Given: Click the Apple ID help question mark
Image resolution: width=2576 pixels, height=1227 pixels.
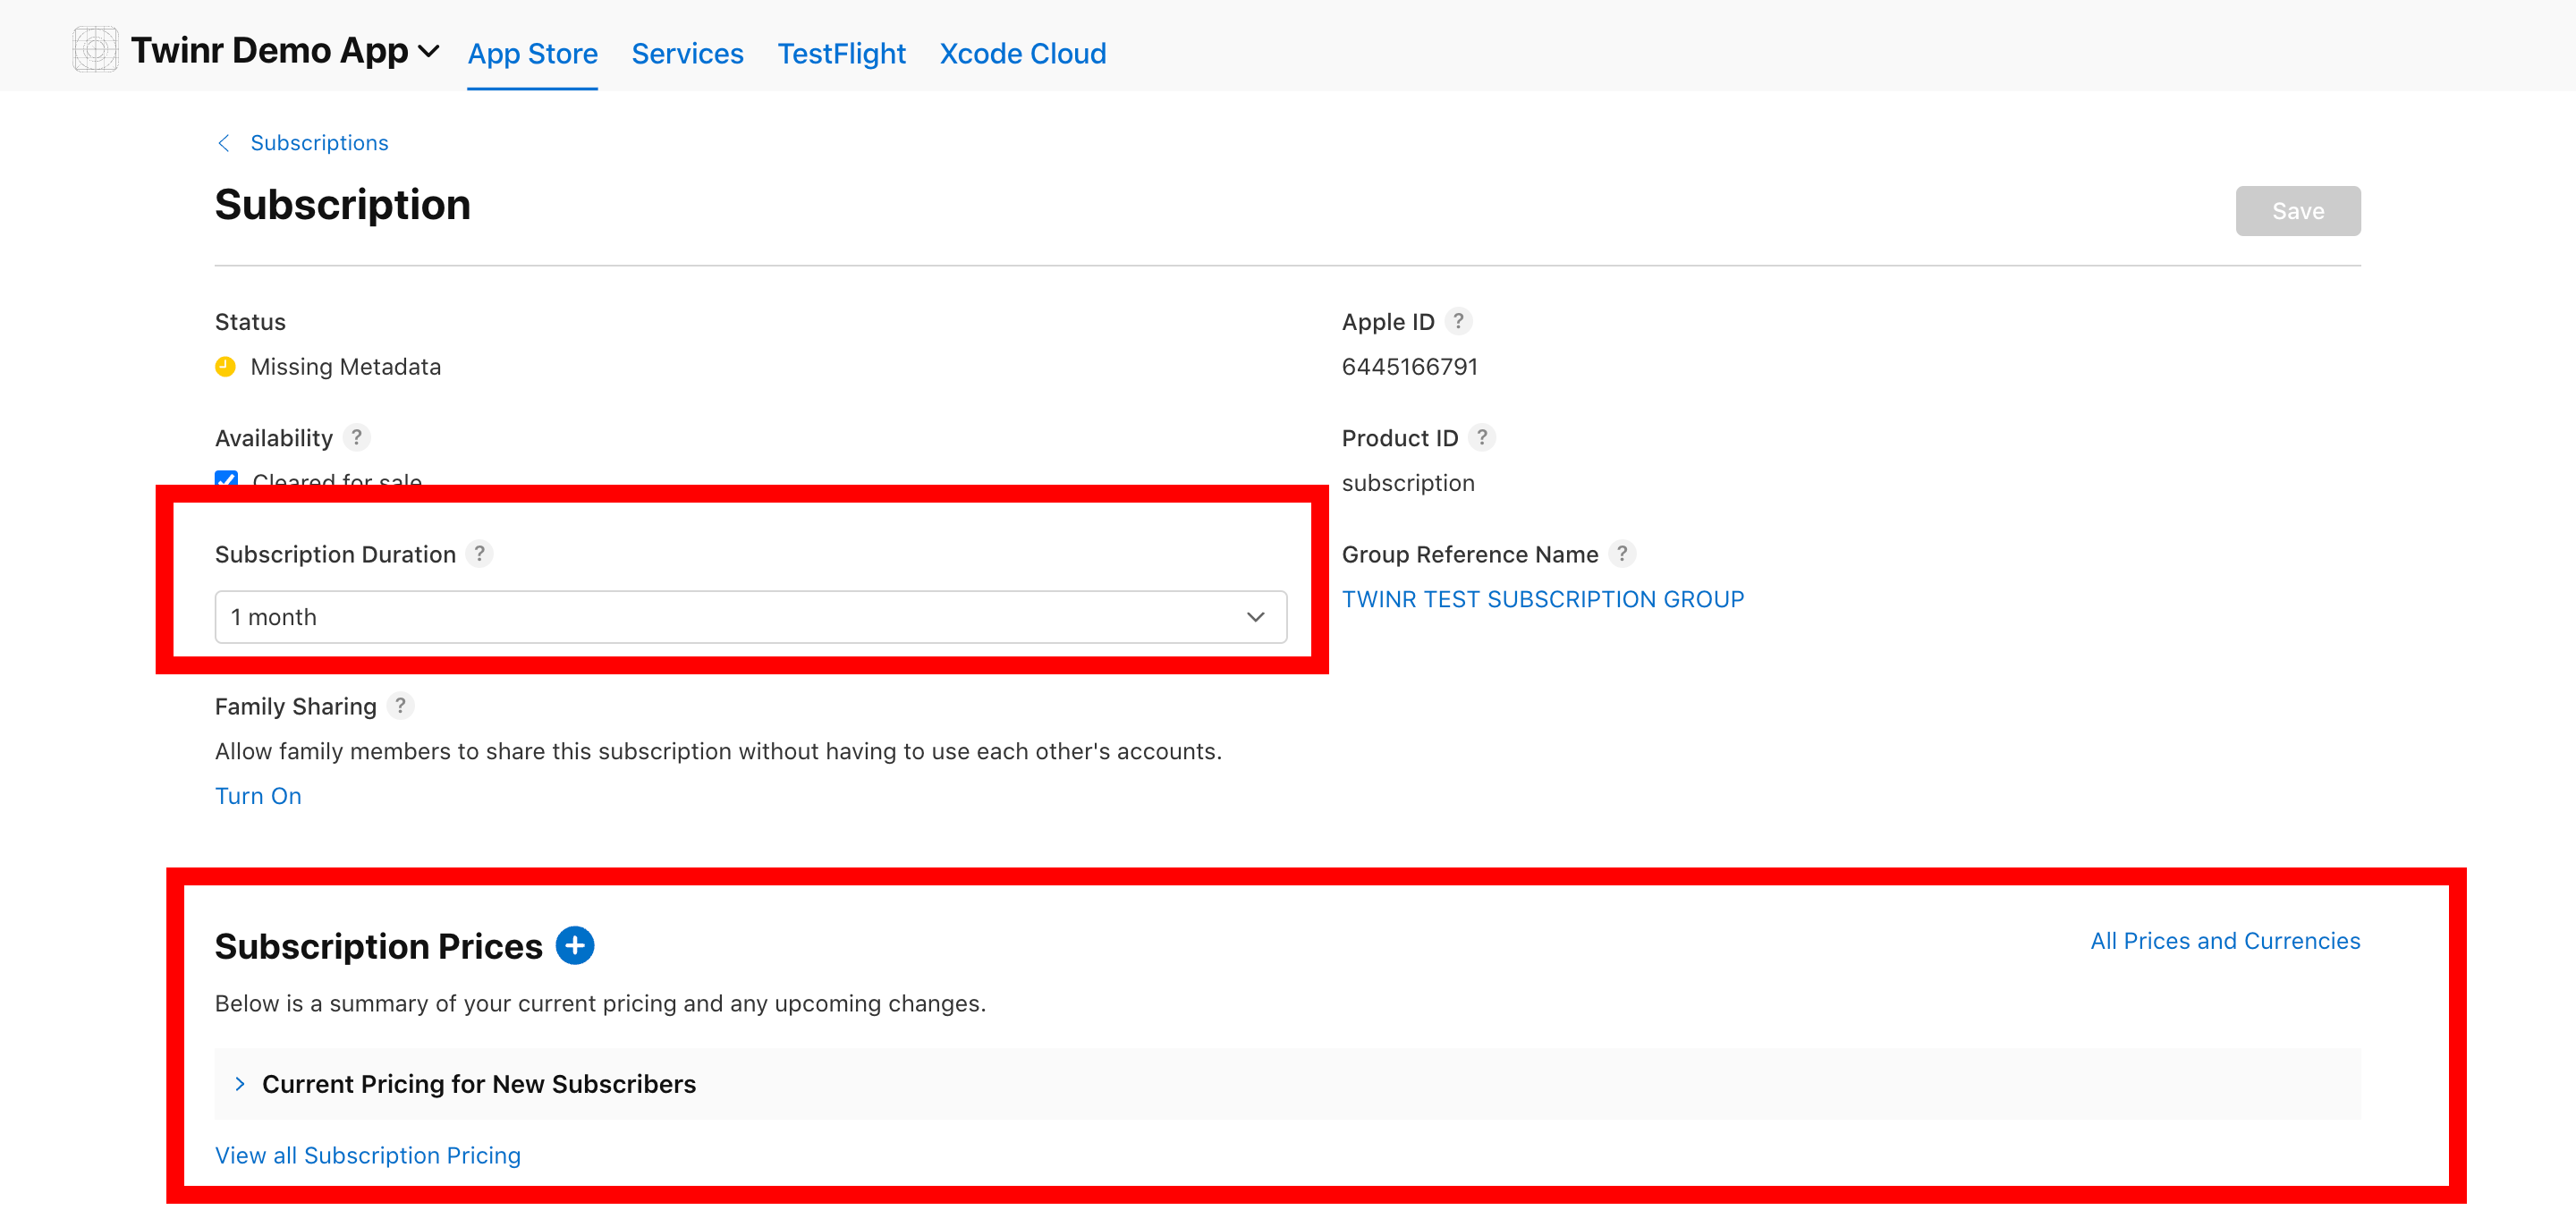Looking at the screenshot, I should click(1458, 321).
